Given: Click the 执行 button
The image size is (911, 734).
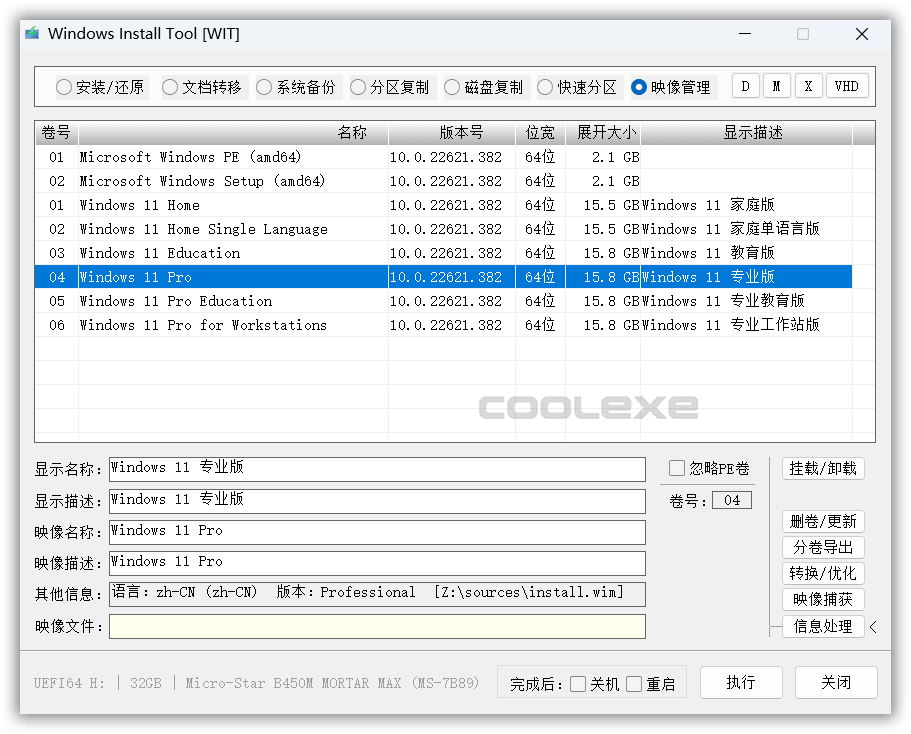Looking at the screenshot, I should pos(741,682).
